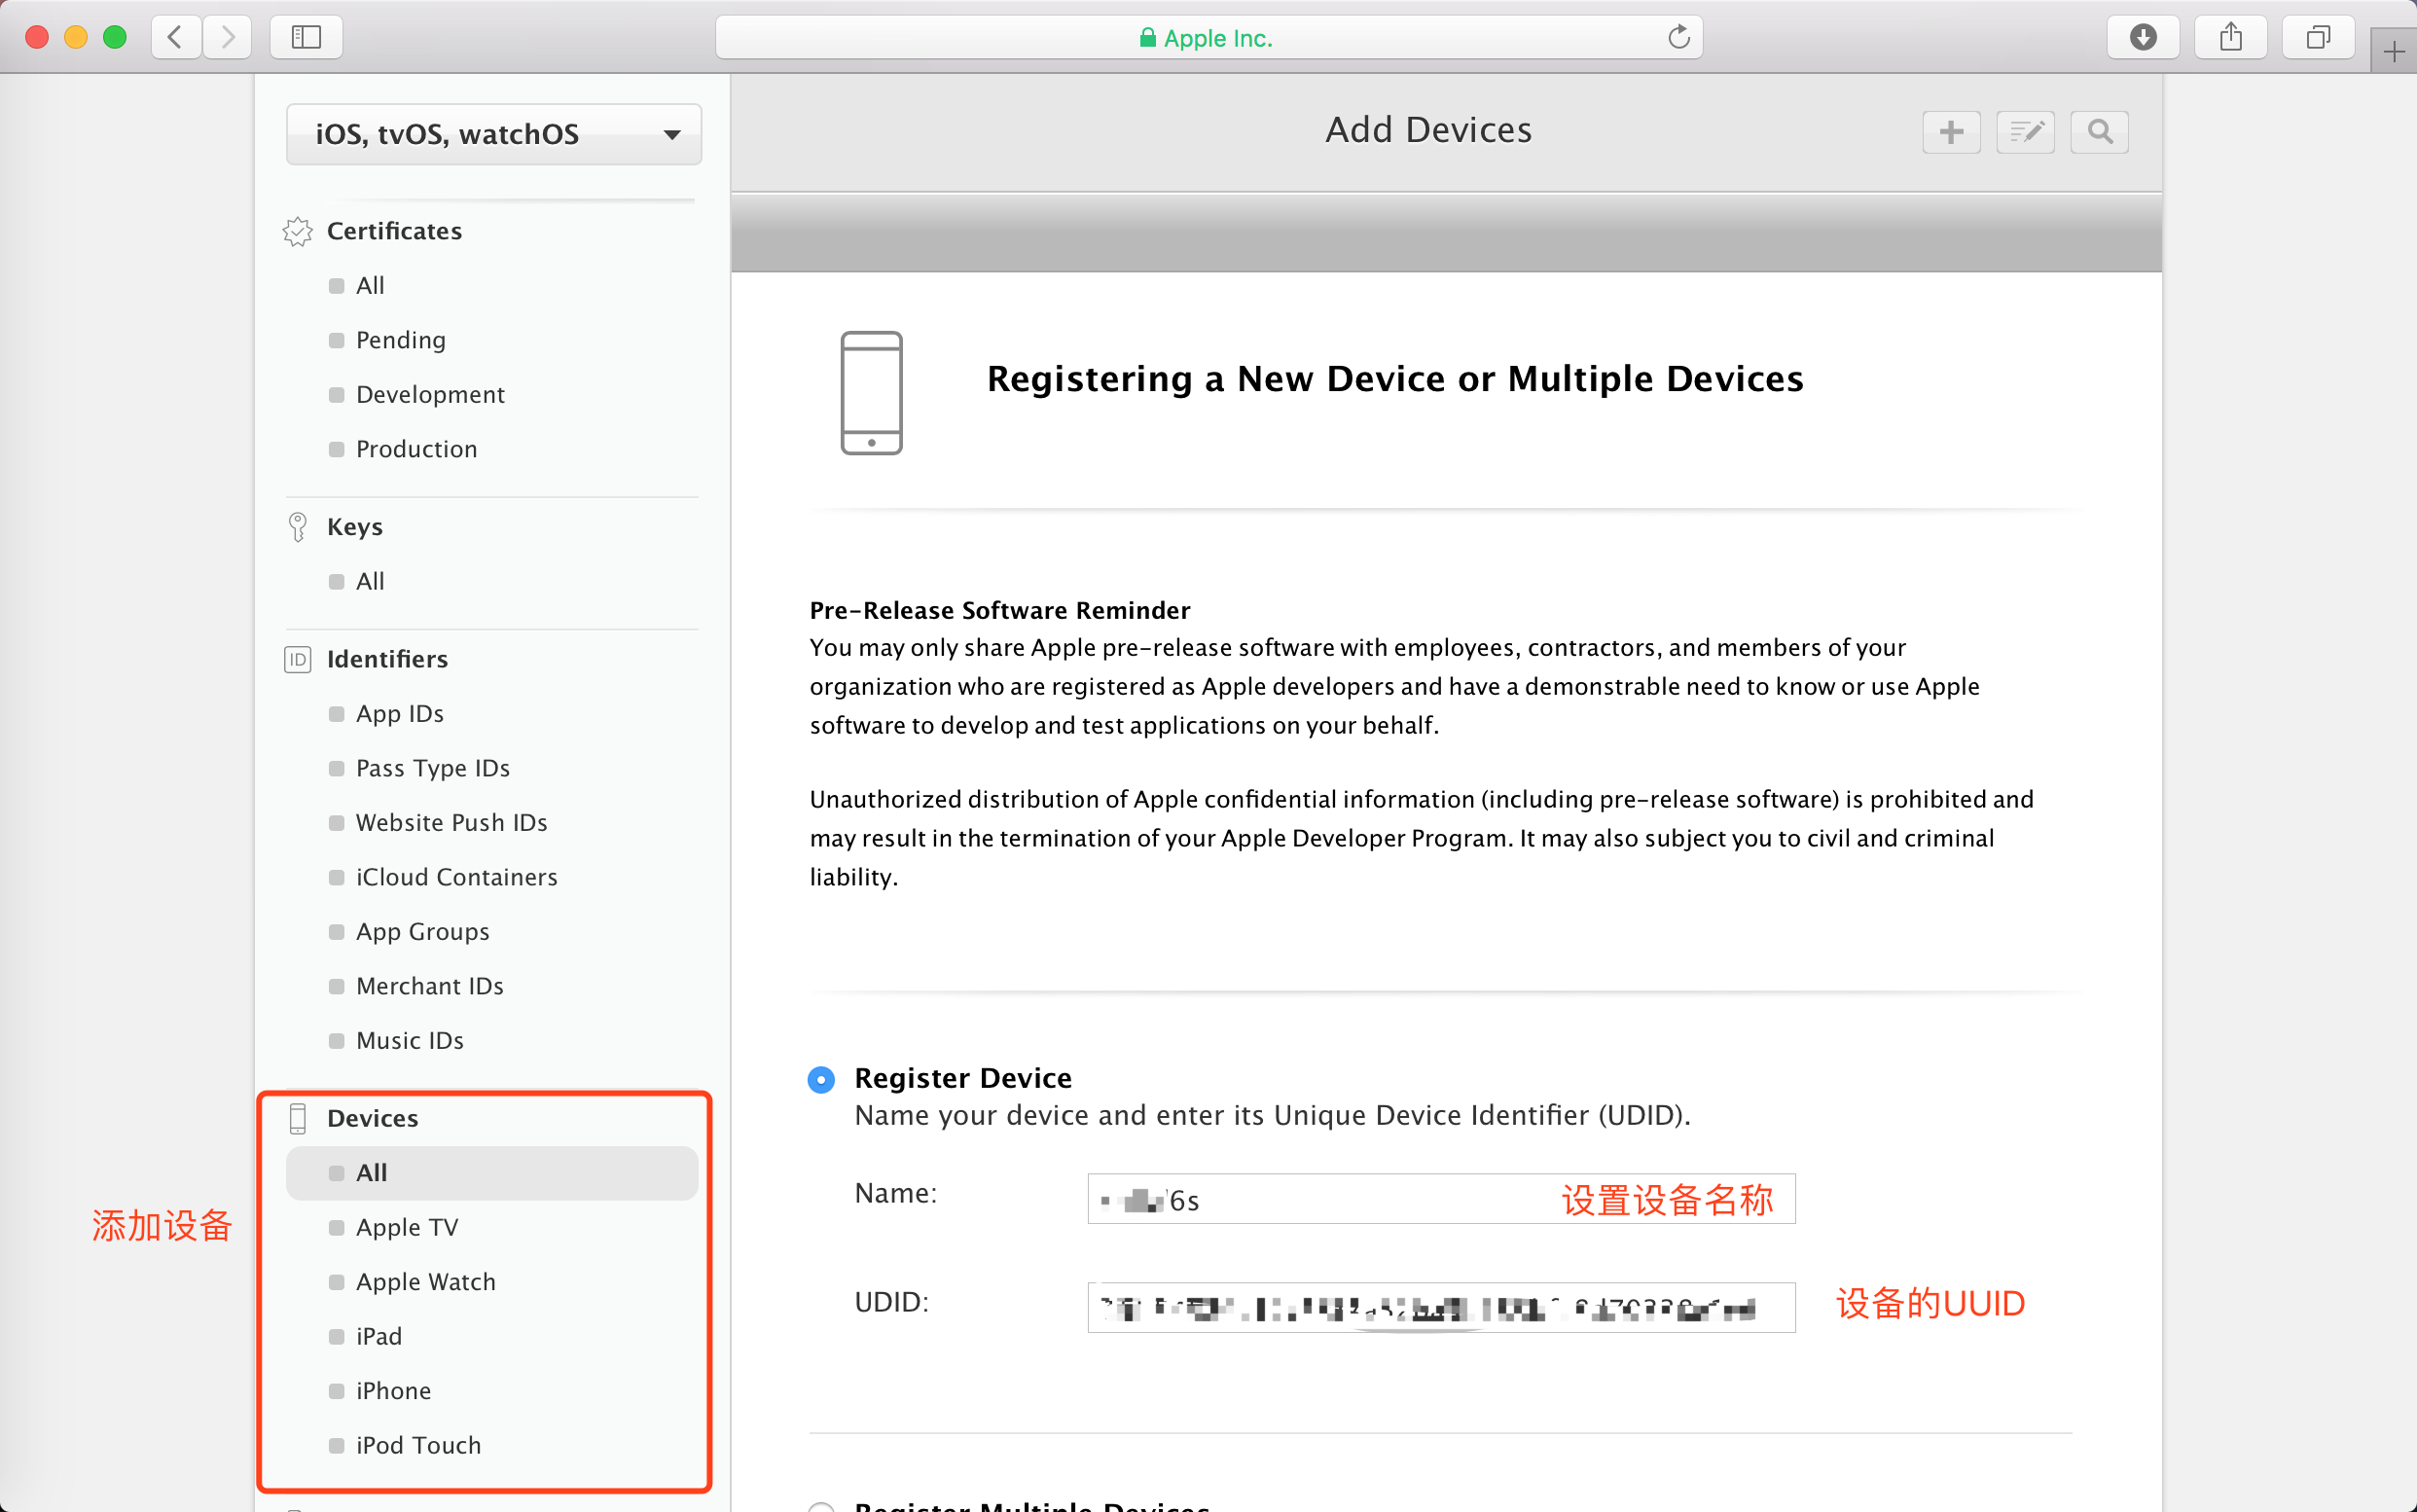Click the Certificates section heading

pos(395,231)
